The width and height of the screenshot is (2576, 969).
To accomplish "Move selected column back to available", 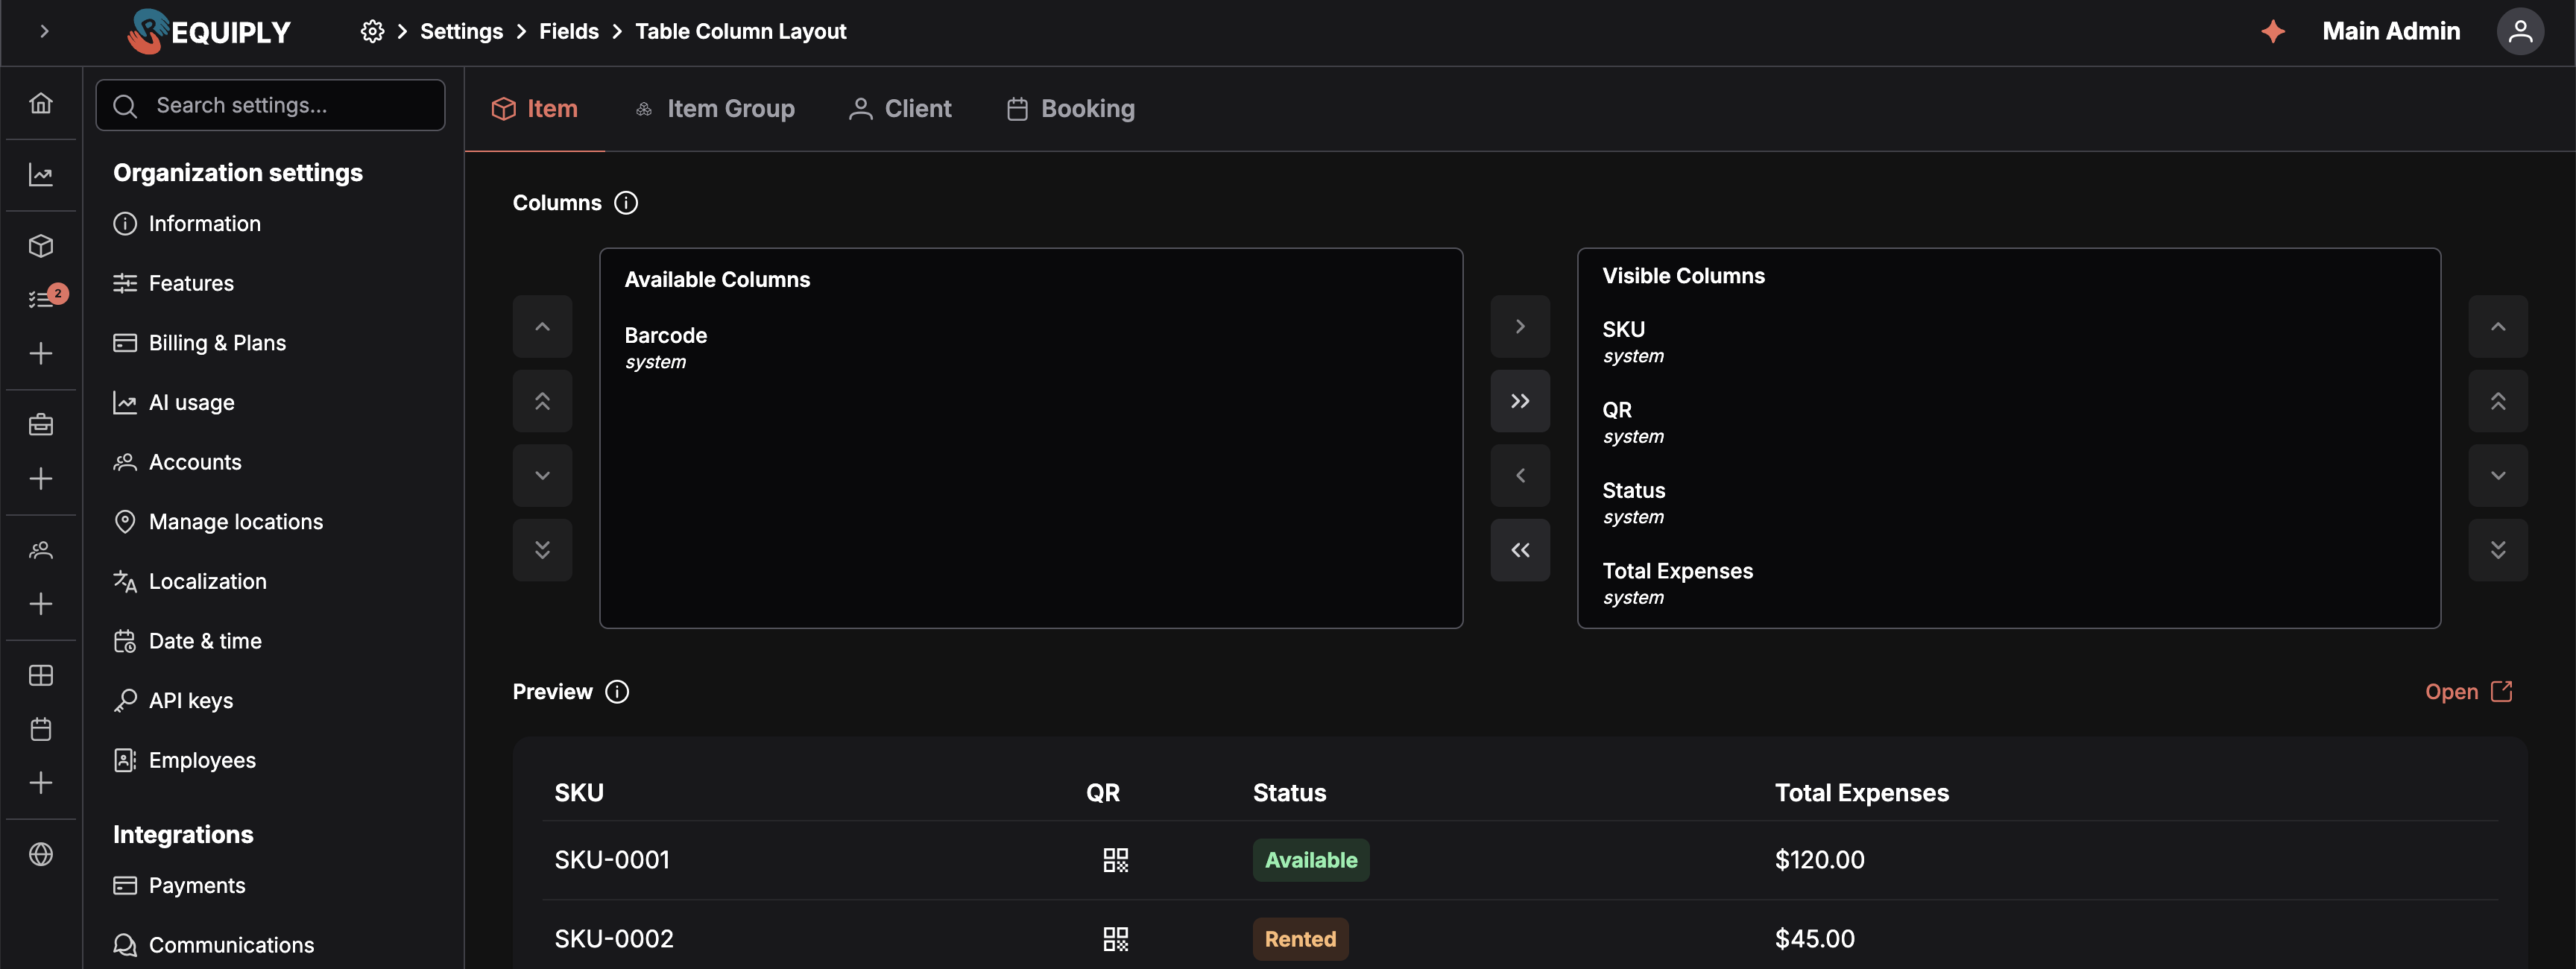I will 1520,475.
